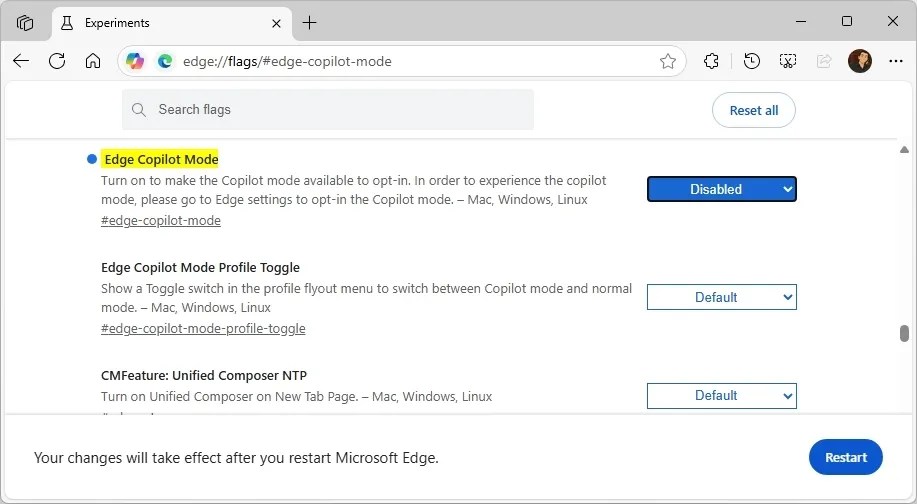Add this page to favorites star
Viewport: 917px width, 504px height.
[x=668, y=61]
